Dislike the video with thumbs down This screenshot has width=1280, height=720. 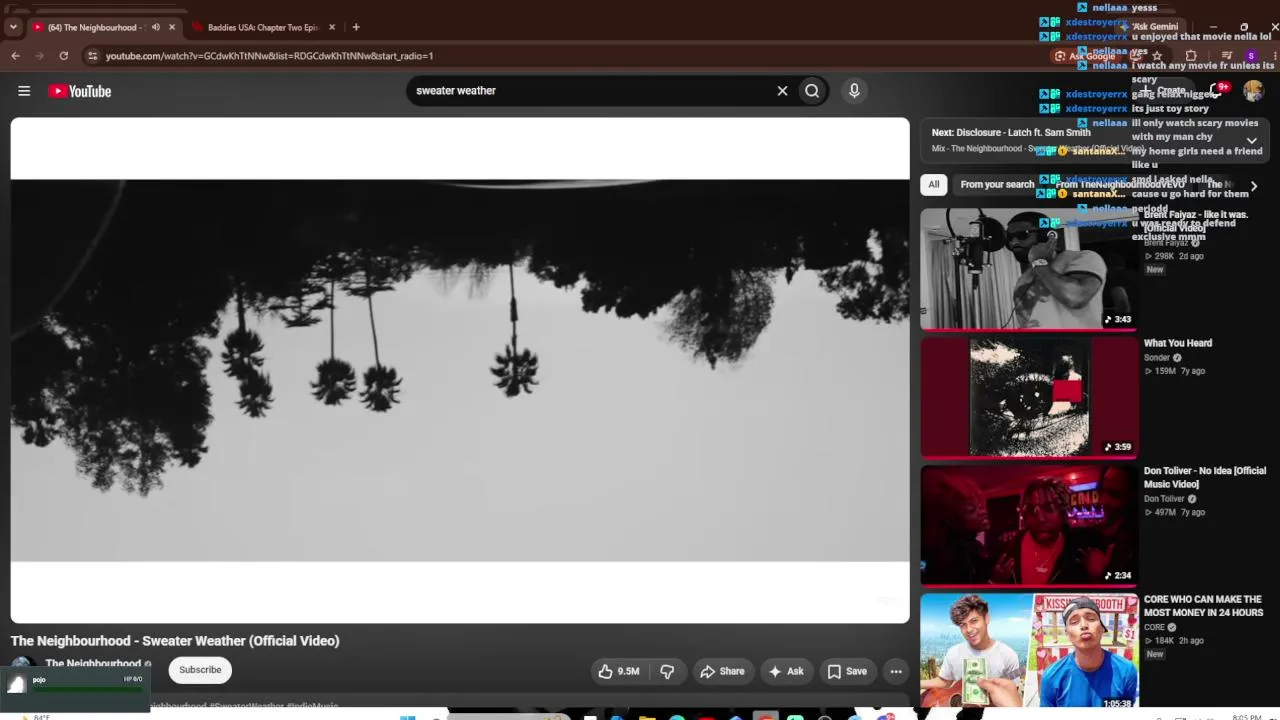click(x=667, y=671)
